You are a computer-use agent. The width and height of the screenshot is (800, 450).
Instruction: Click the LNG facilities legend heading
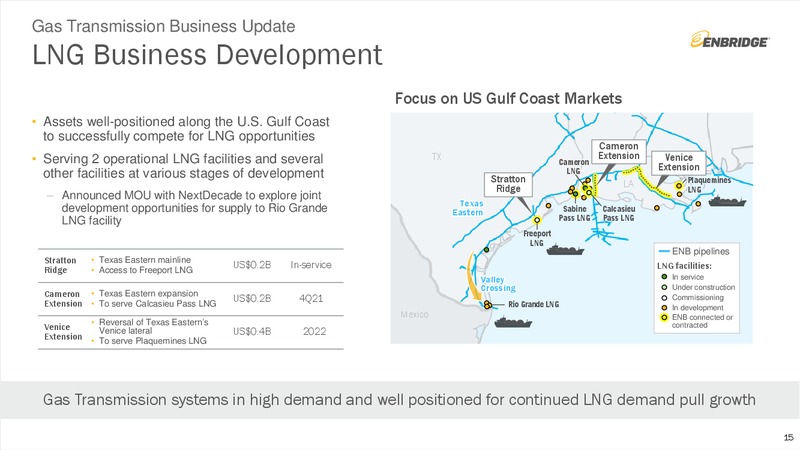[684, 265]
